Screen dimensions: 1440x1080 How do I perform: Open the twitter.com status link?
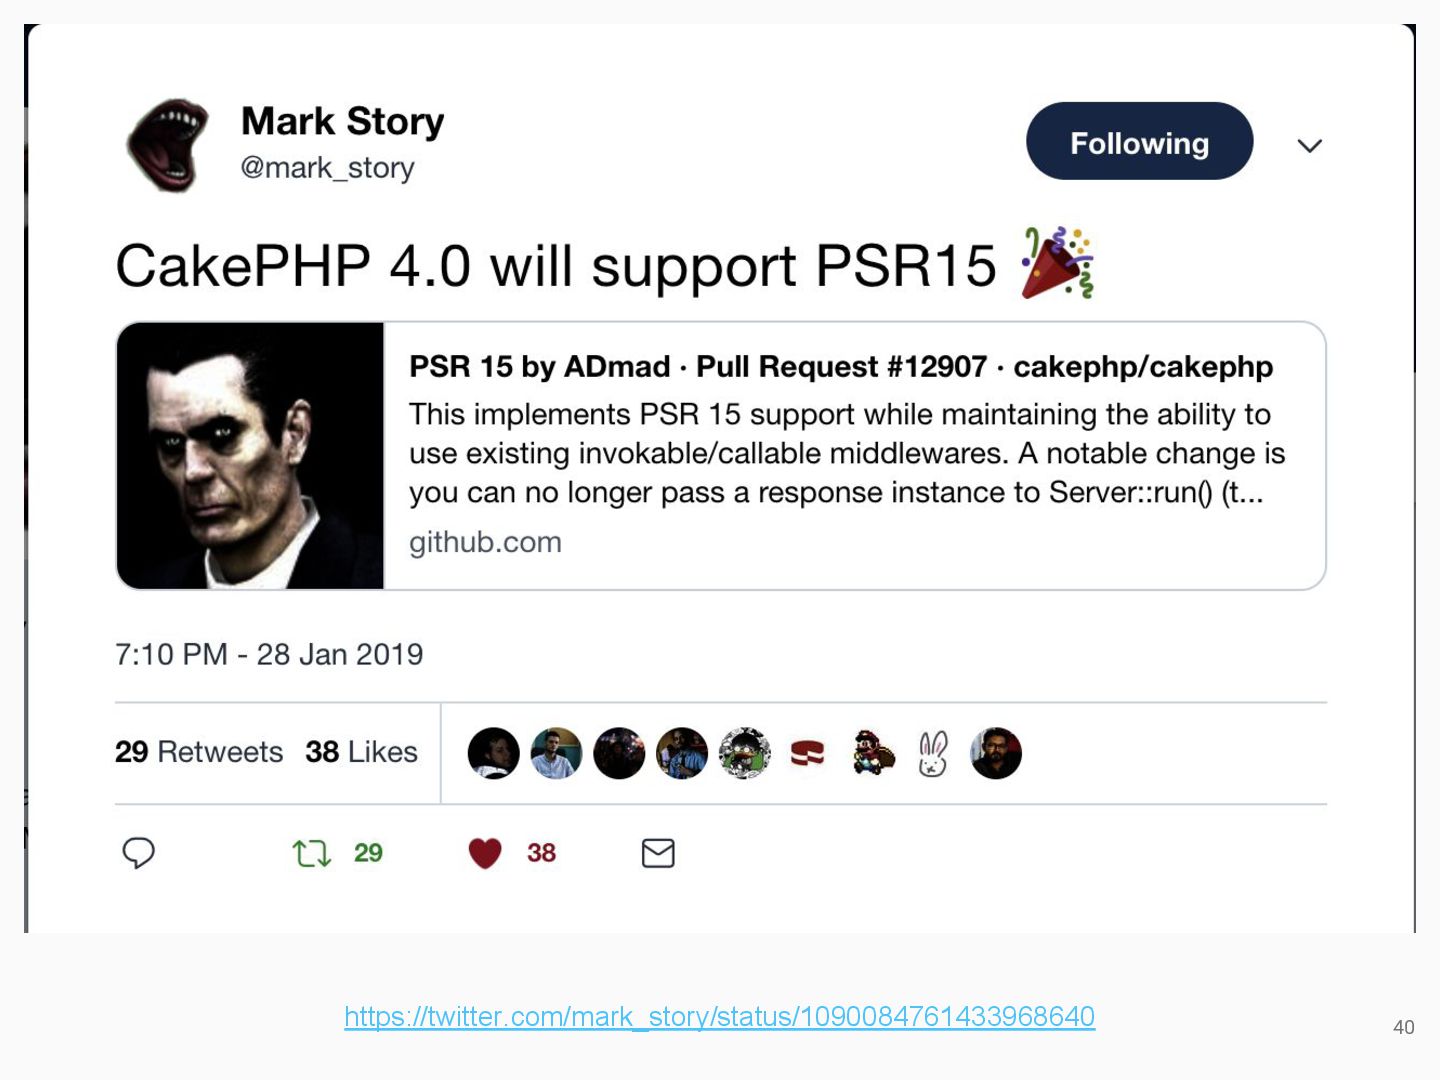pos(720,1016)
